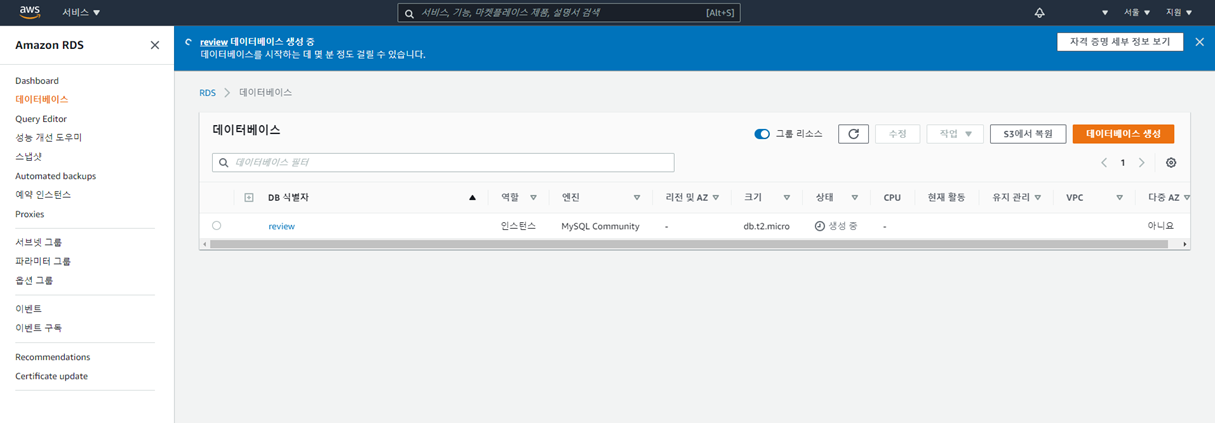The height and width of the screenshot is (423, 1215).
Task: Open table settings gear
Action: (1171, 163)
